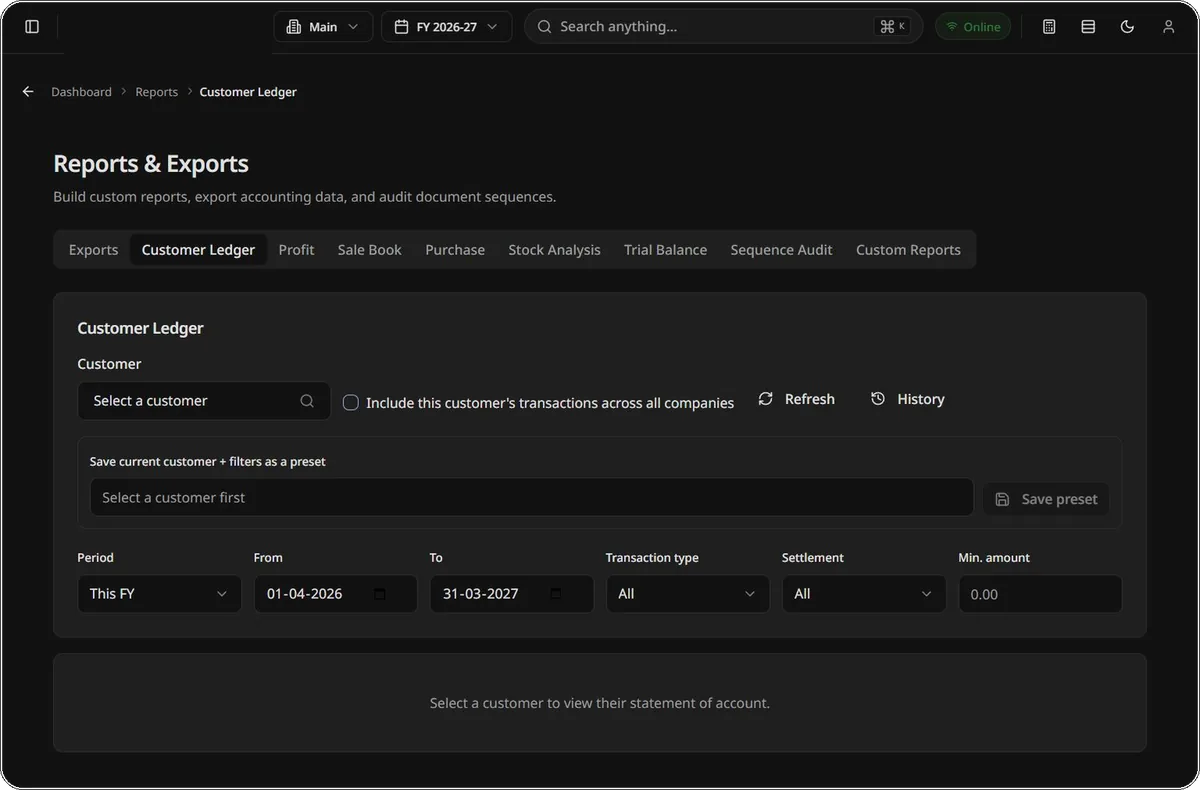Go back using the left arrow icon
Viewport: 1200px width, 790px height.
tap(28, 92)
